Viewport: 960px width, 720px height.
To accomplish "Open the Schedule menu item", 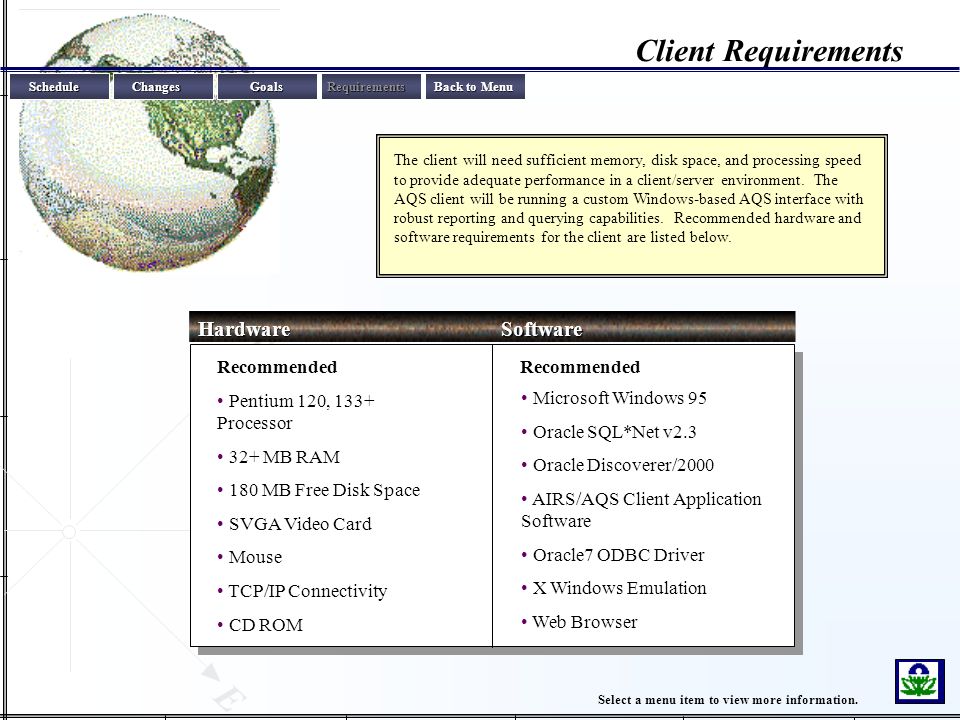I will (x=59, y=86).
